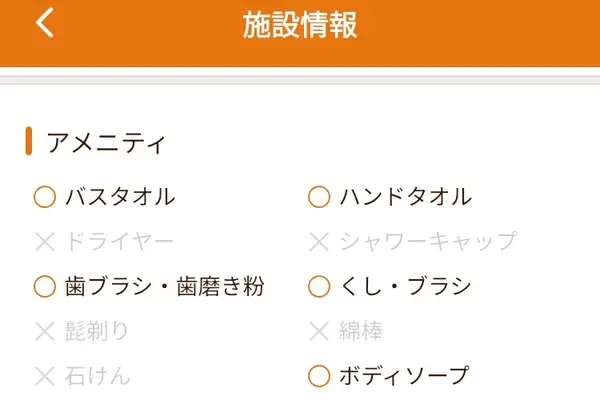This screenshot has height=405, width=600.
Task: Click the アメニティ section heading
Action: click(106, 142)
